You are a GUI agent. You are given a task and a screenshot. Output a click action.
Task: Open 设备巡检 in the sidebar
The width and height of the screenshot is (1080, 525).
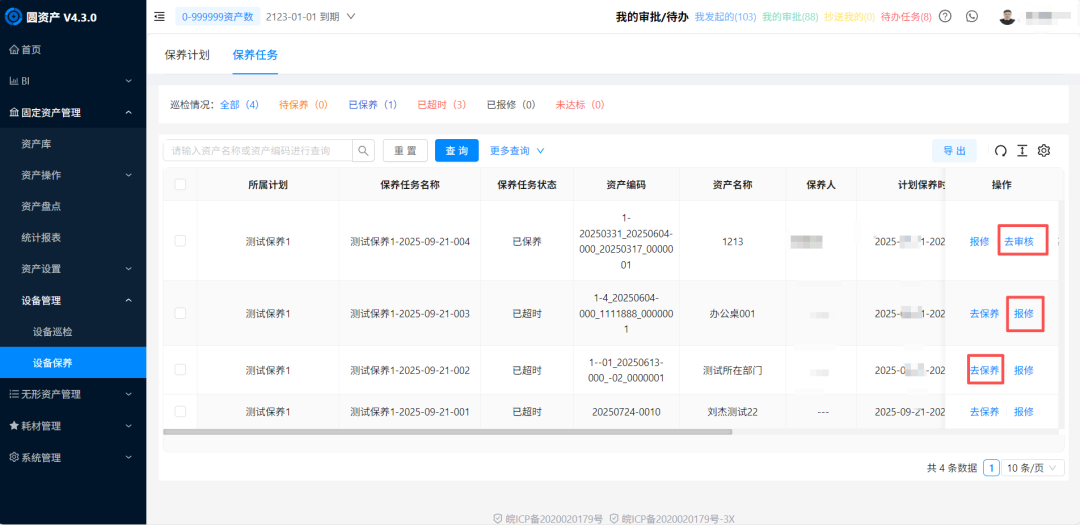click(x=53, y=331)
